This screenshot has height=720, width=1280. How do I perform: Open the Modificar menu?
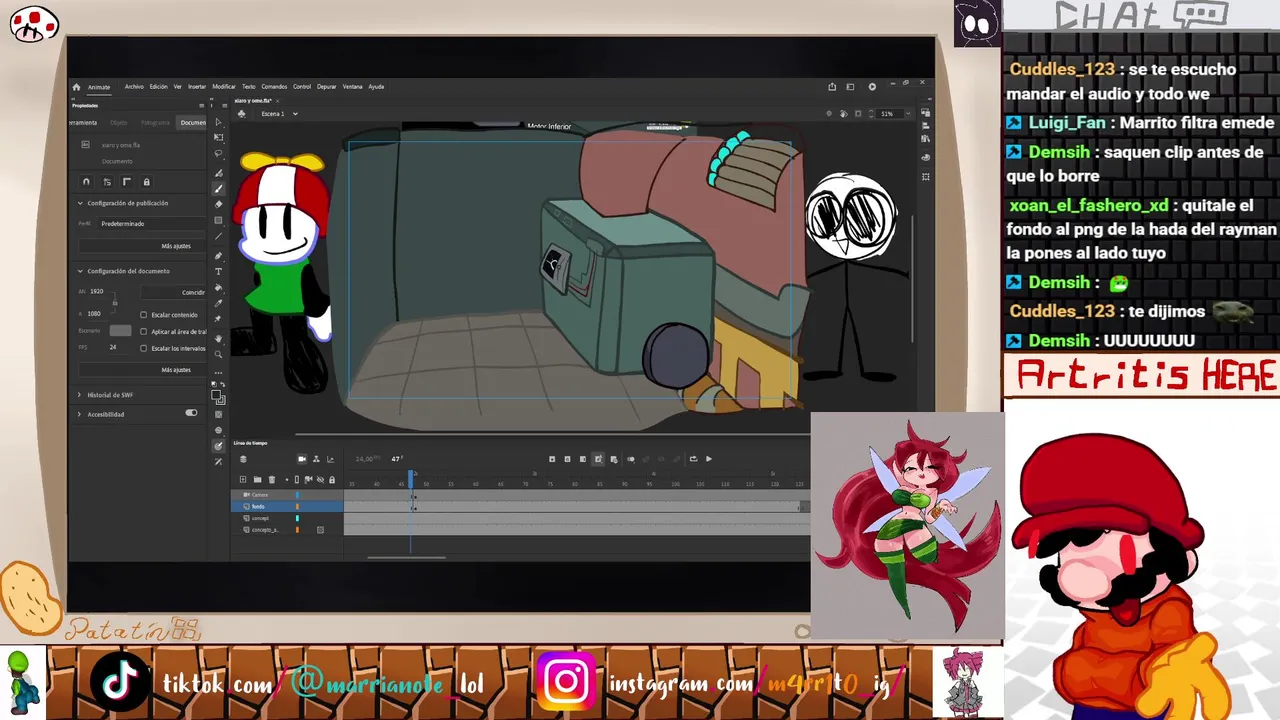[x=224, y=87]
